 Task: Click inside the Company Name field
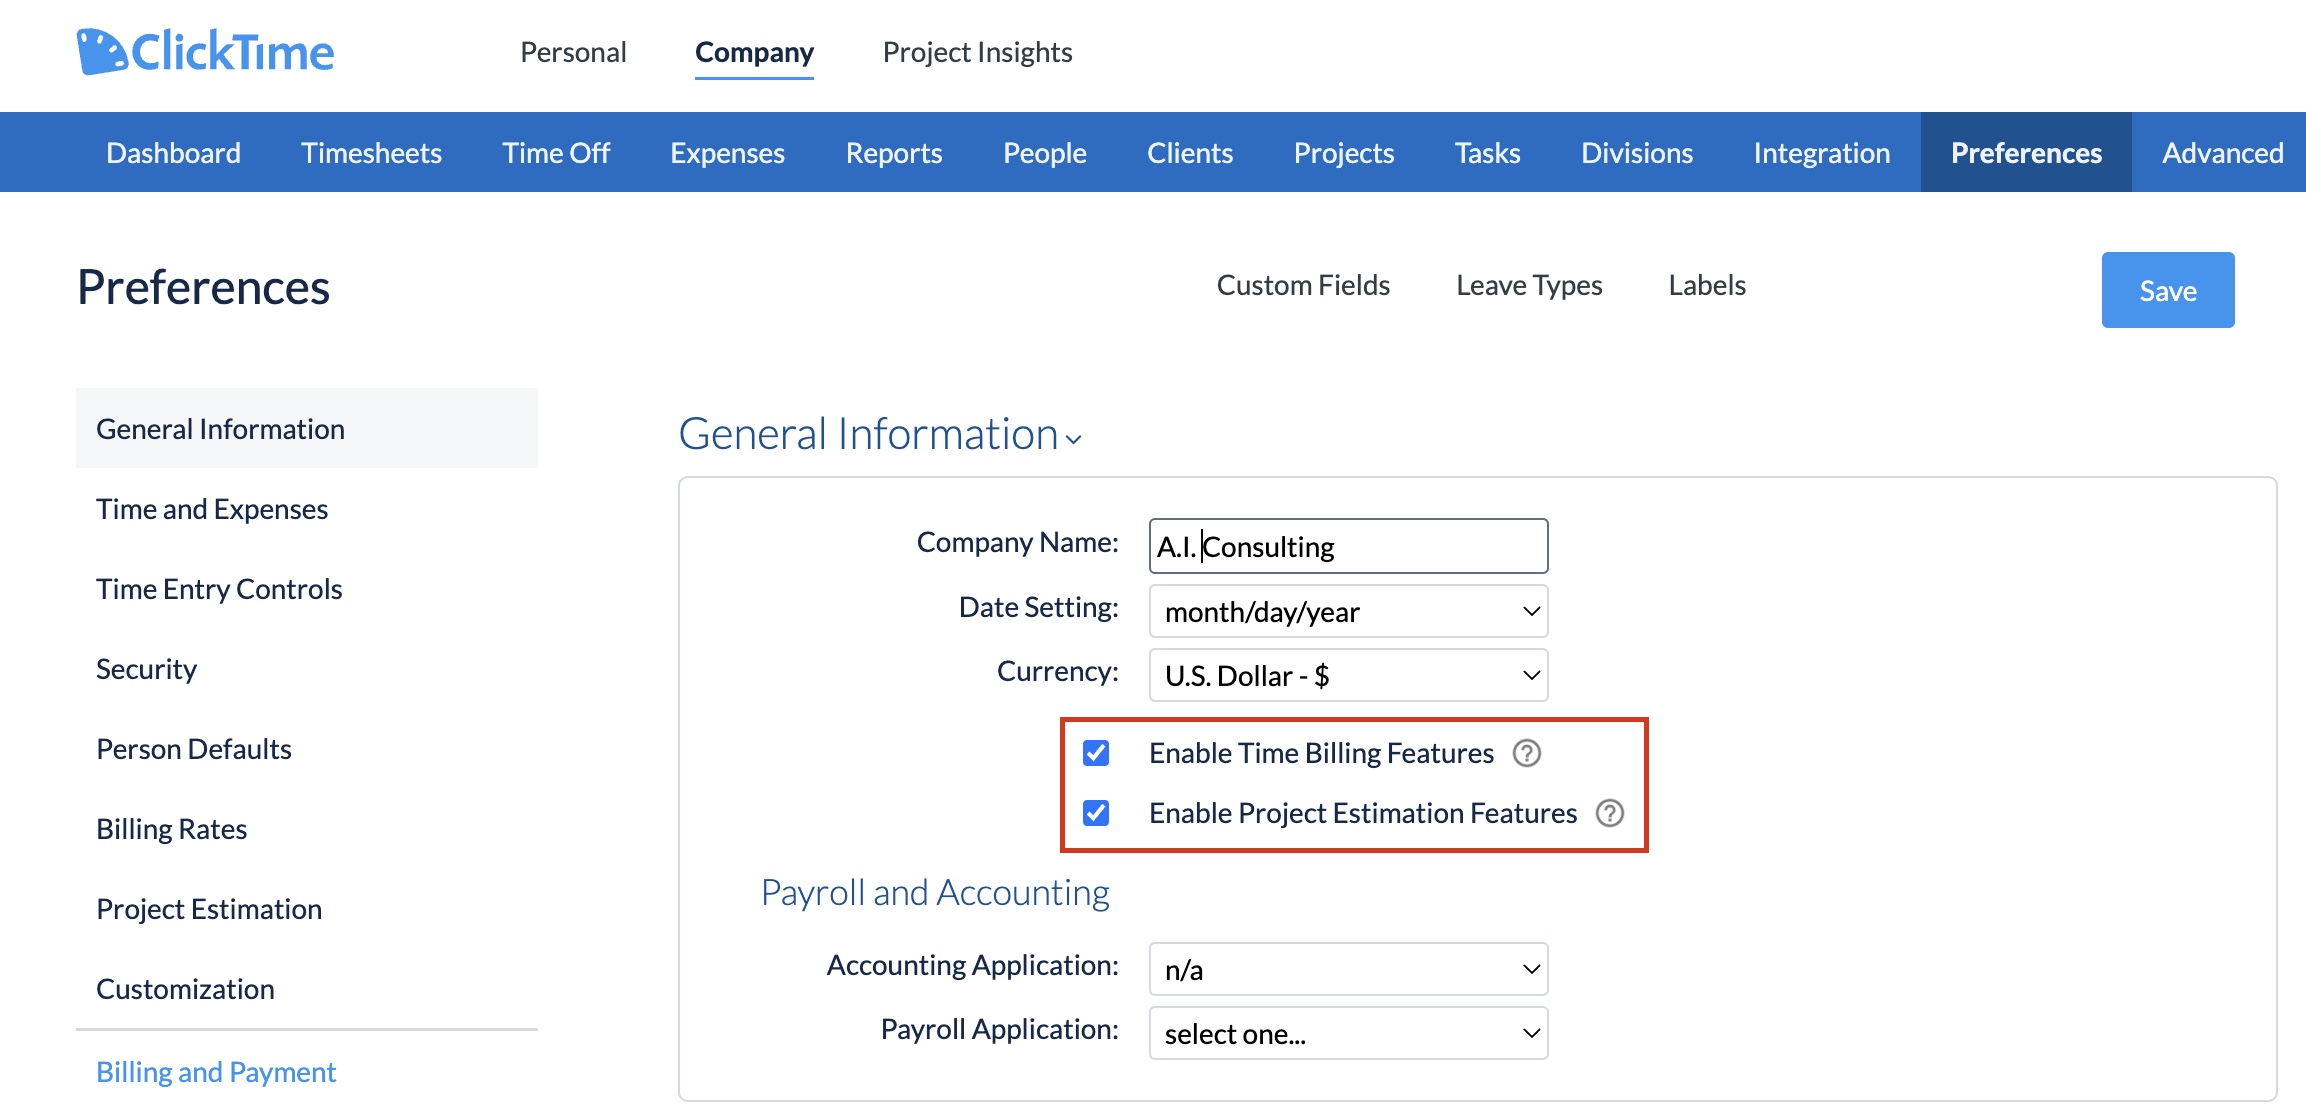pyautogui.click(x=1348, y=545)
